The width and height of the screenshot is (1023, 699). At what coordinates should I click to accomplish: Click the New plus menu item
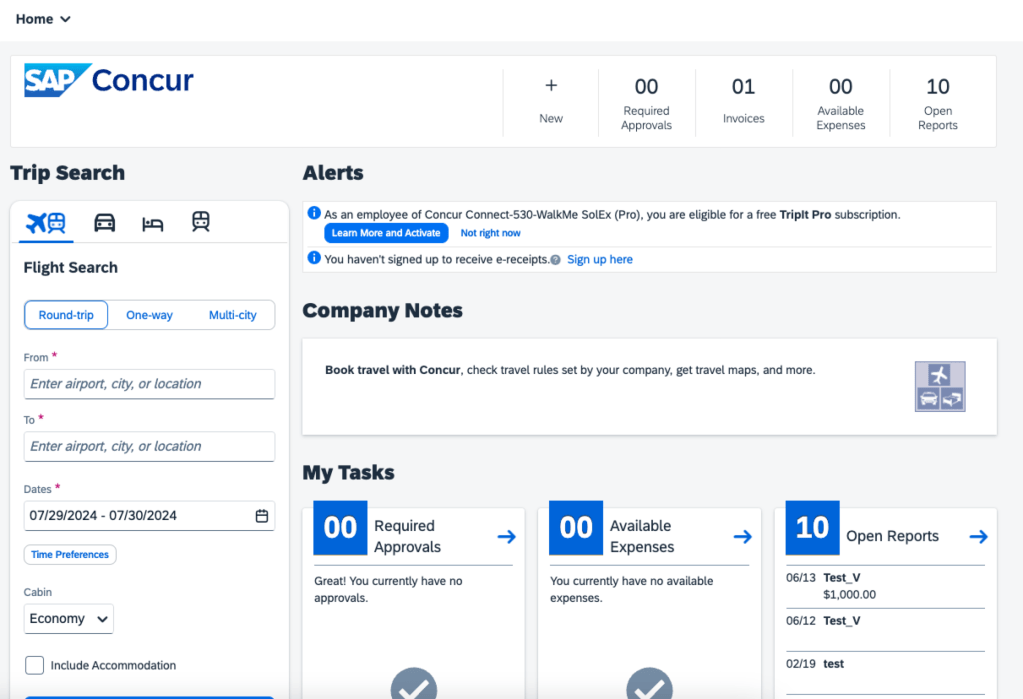(551, 101)
